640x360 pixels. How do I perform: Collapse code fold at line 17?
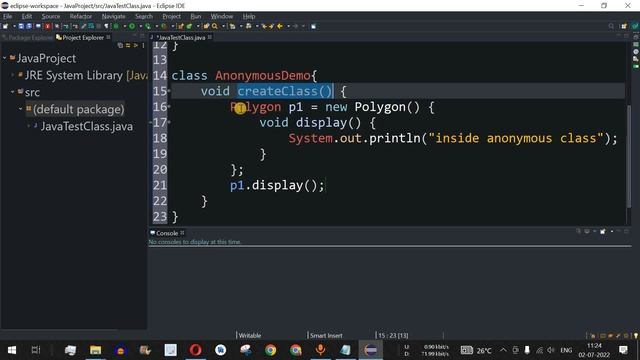point(169,122)
